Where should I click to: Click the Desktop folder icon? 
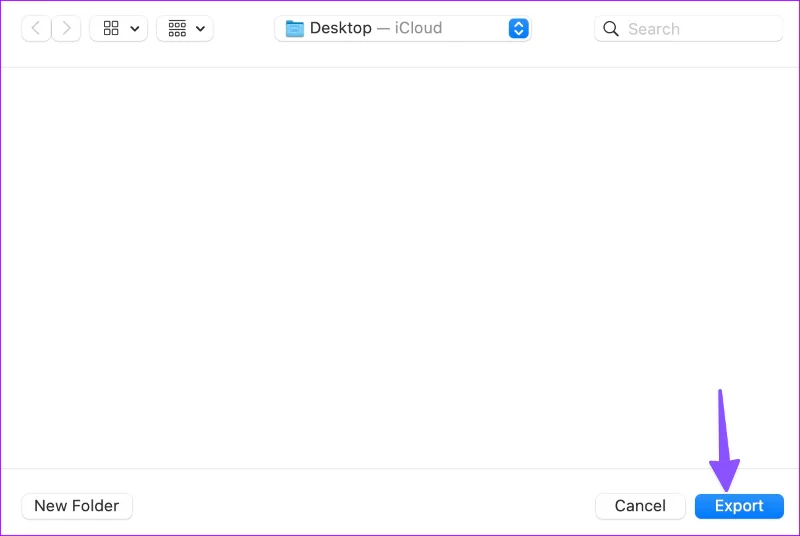coord(294,29)
